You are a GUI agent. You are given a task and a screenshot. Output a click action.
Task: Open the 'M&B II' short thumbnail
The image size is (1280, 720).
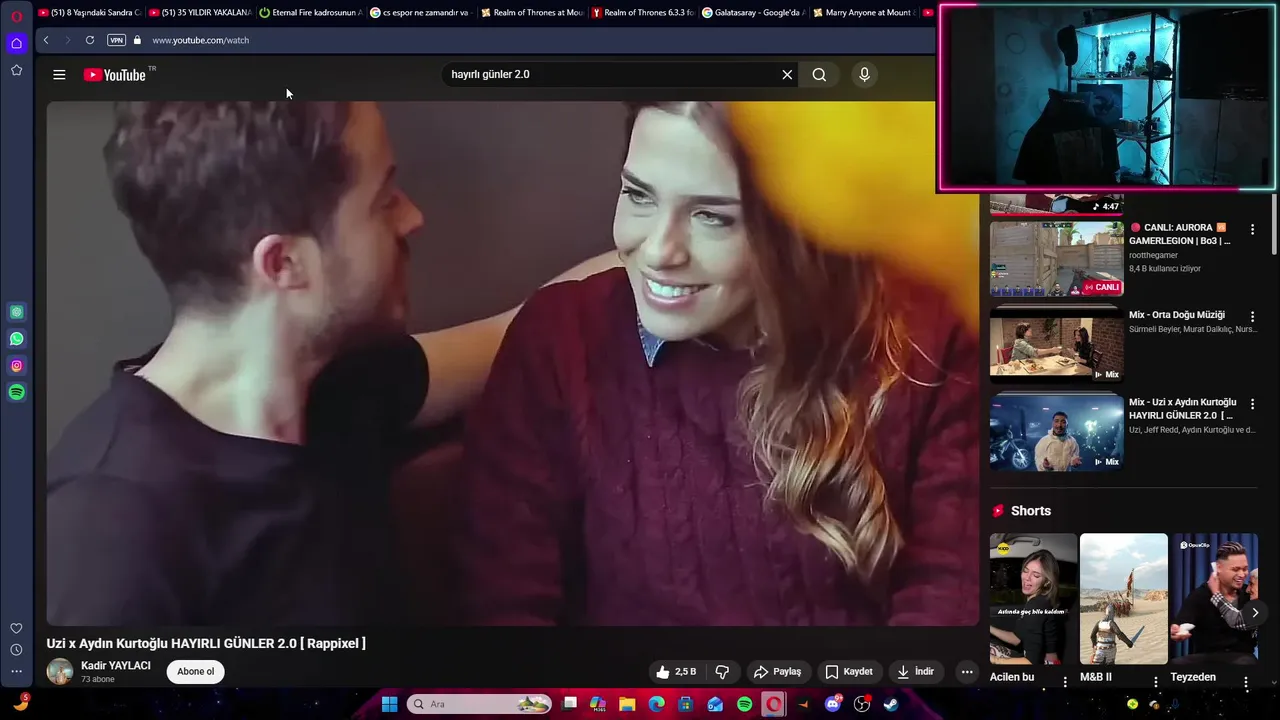click(x=1124, y=599)
